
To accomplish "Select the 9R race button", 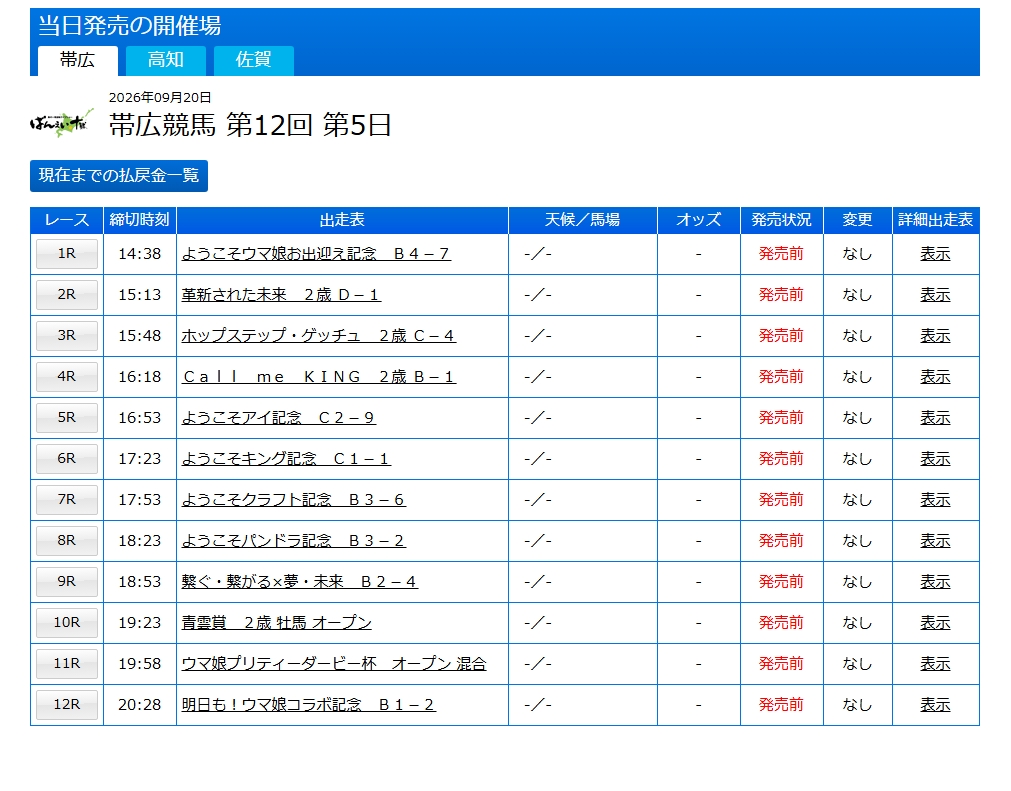I will (x=66, y=581).
